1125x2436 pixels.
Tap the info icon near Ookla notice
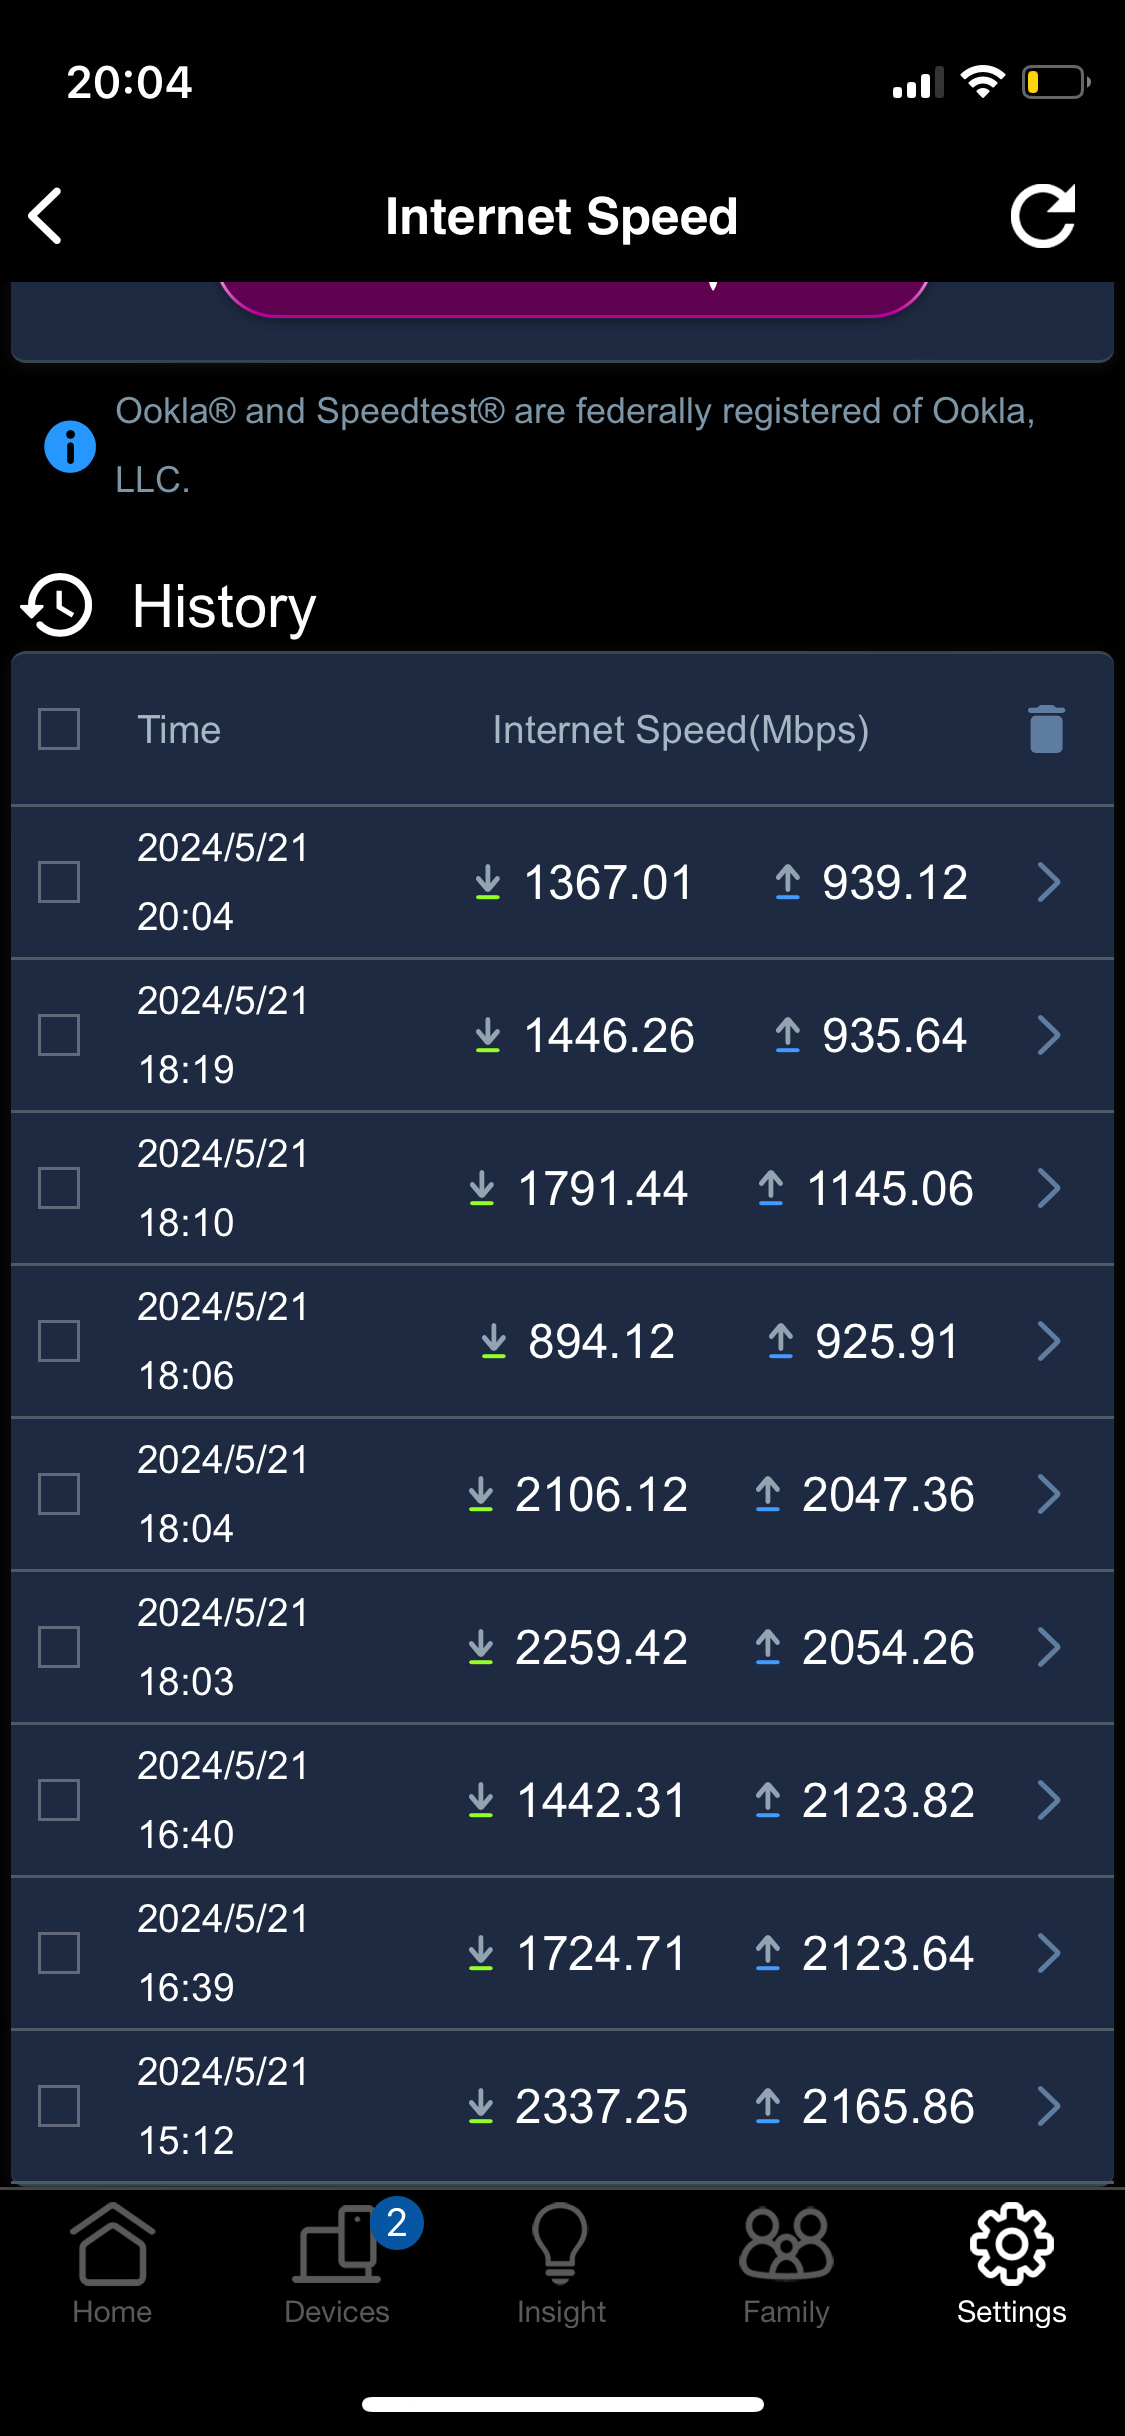click(x=70, y=446)
